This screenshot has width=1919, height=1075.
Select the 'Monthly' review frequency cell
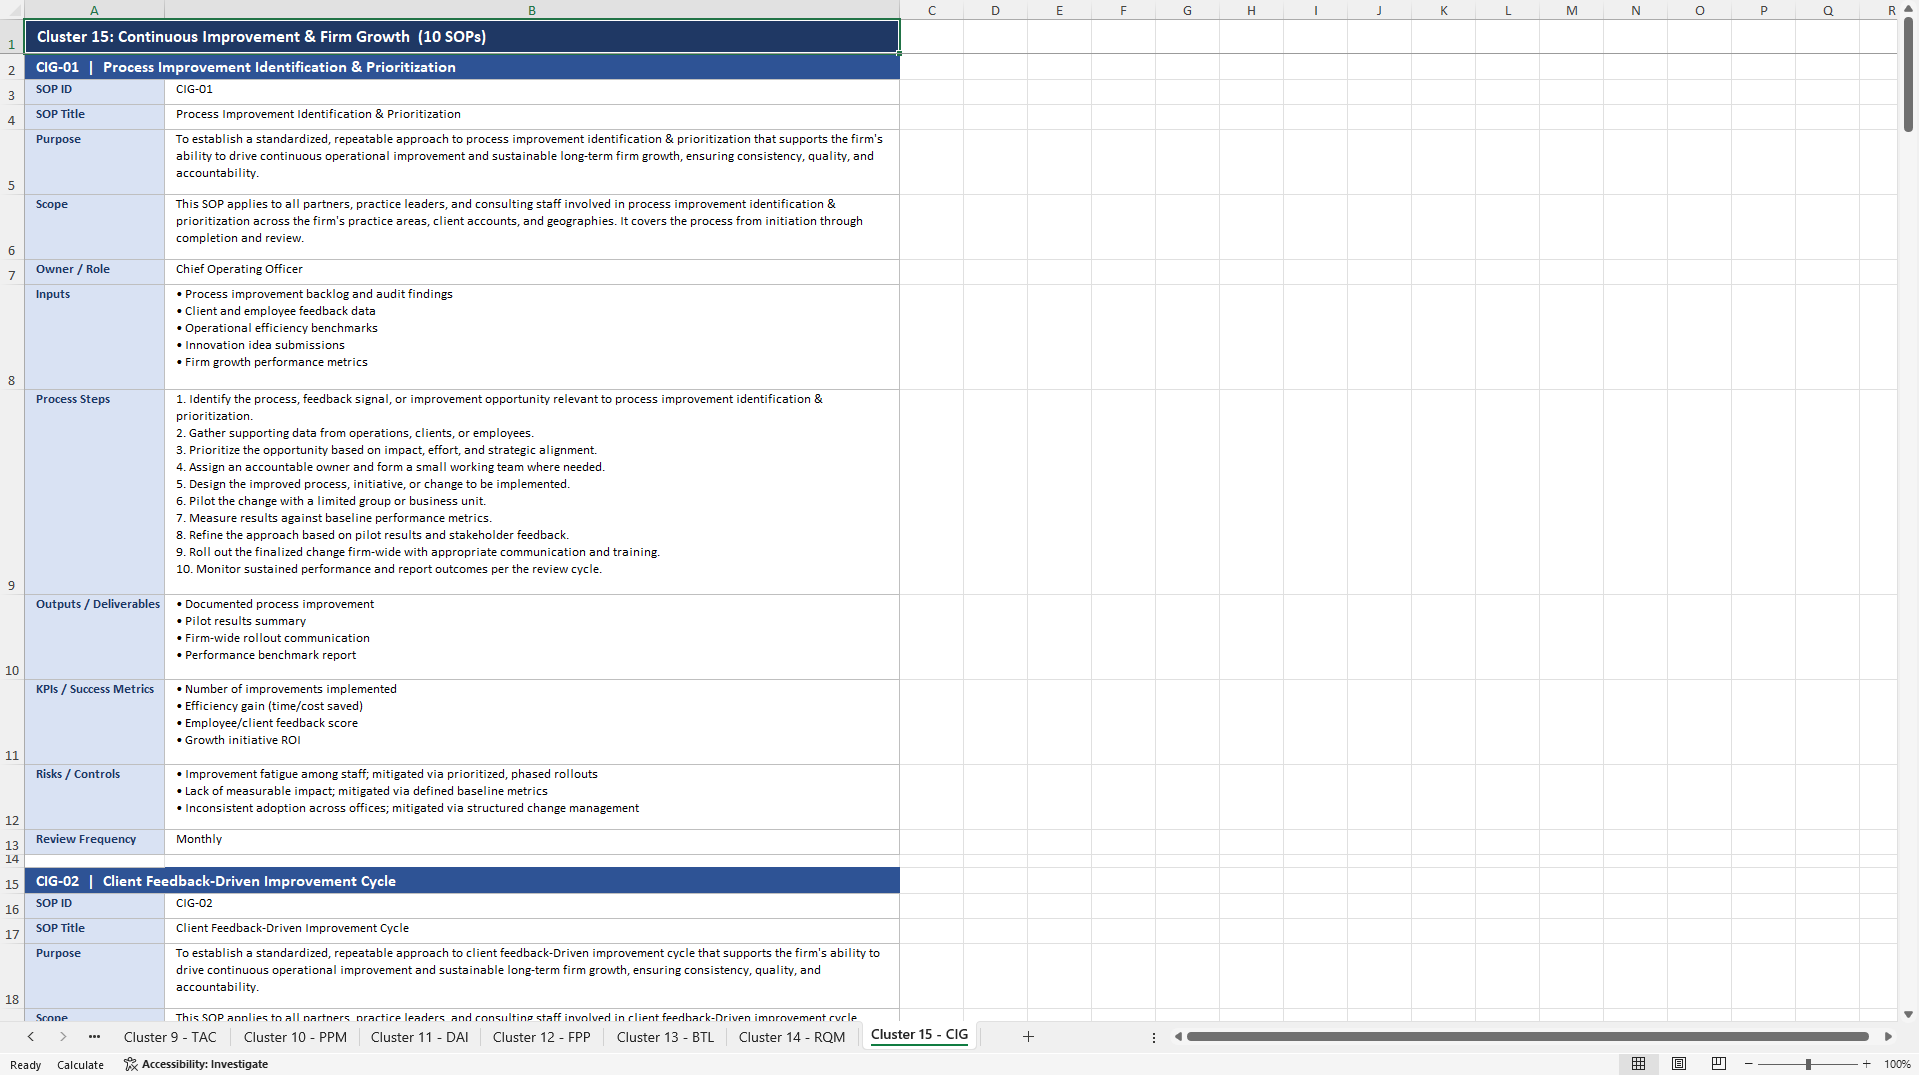click(x=532, y=842)
